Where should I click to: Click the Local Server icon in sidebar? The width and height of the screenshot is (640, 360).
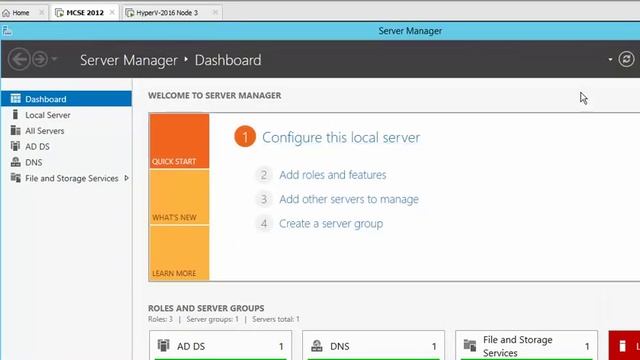tap(16, 115)
